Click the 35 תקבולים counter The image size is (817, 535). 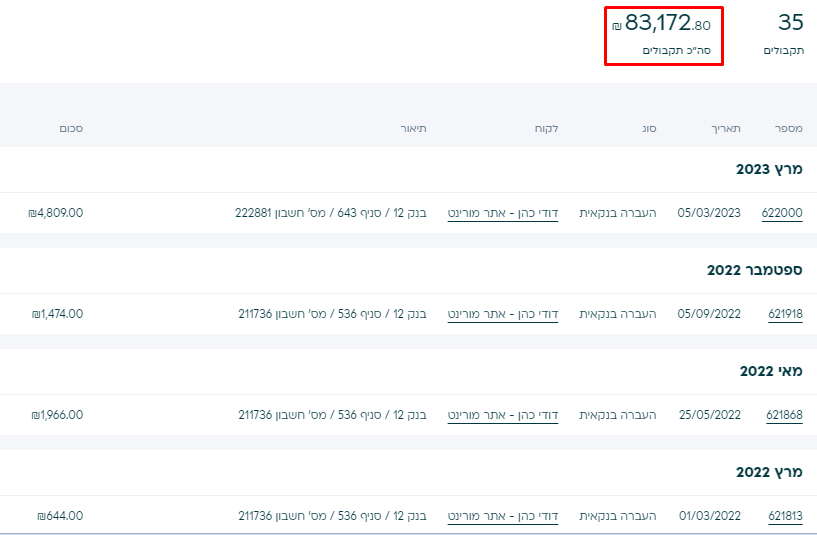(x=784, y=34)
